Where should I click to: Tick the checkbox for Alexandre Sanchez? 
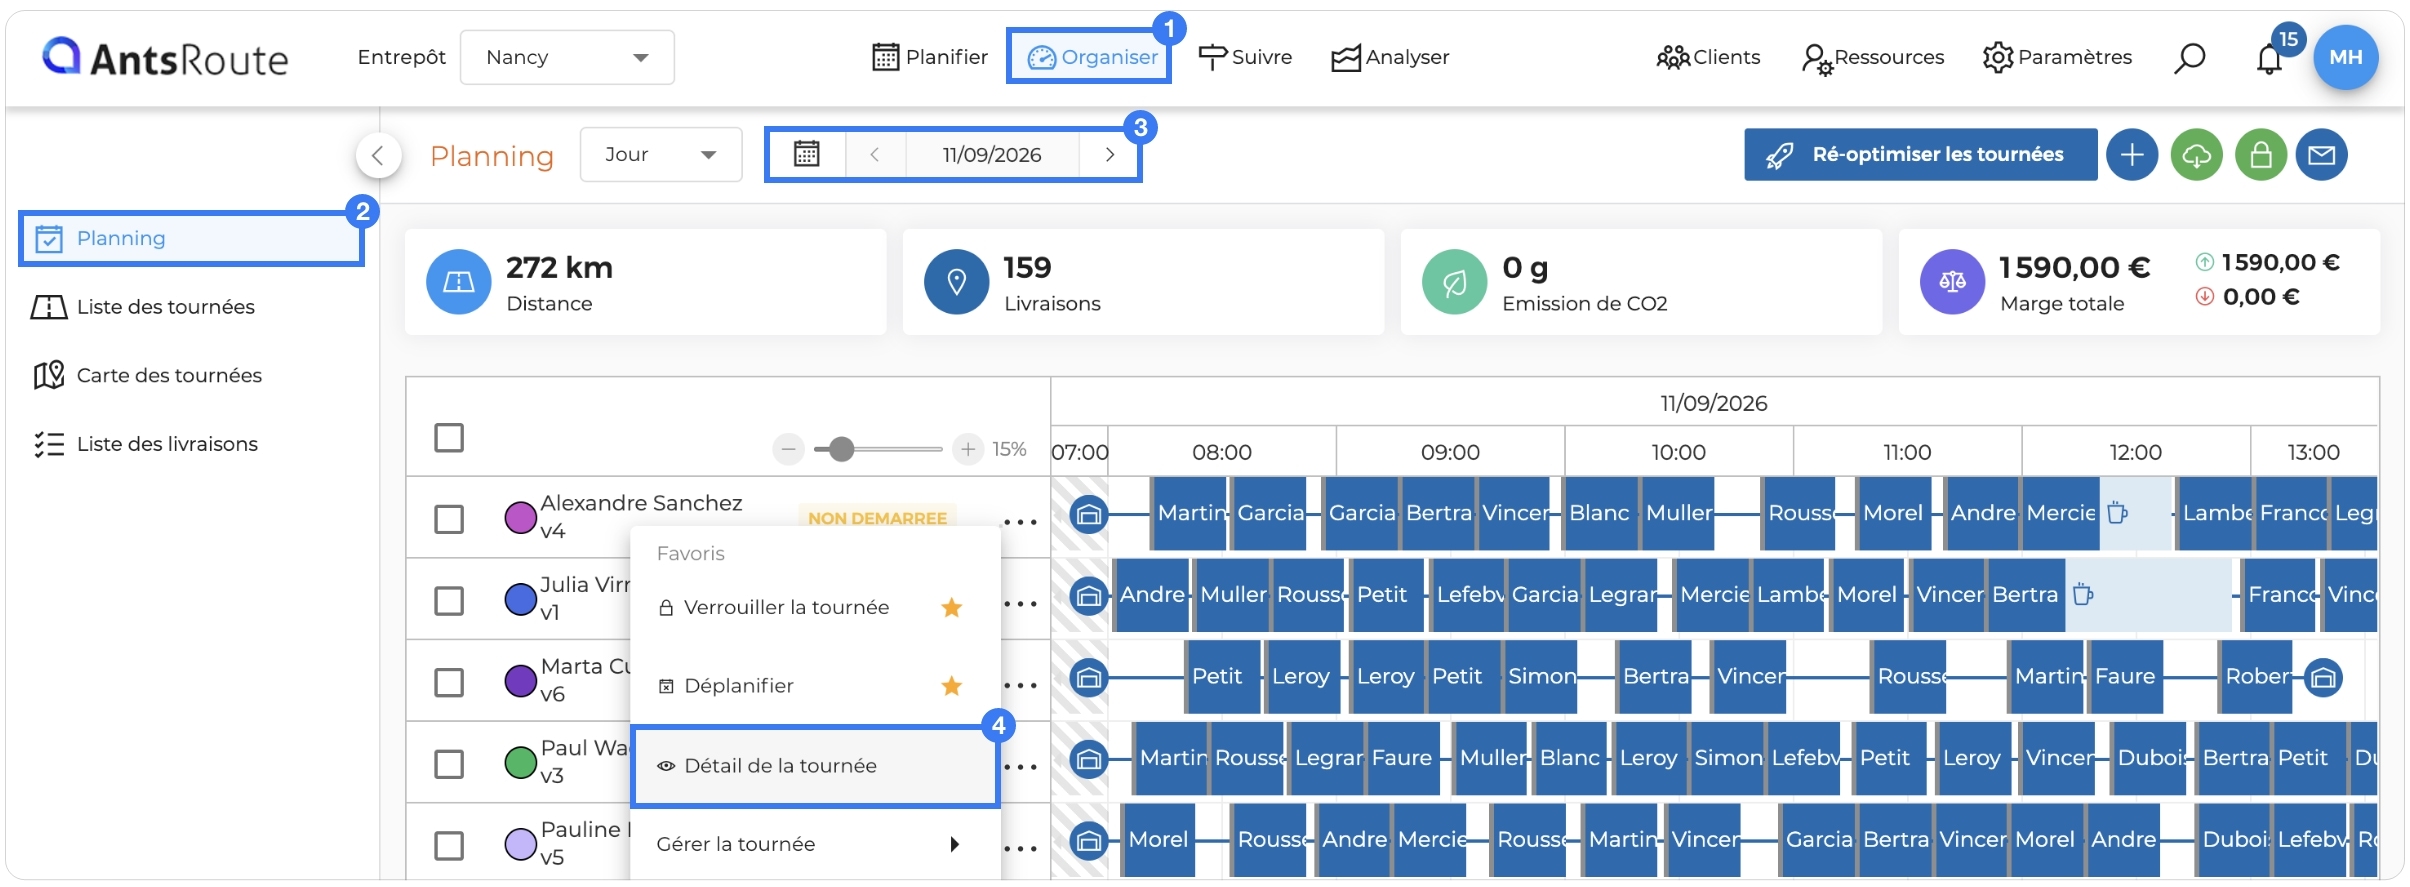(x=449, y=519)
